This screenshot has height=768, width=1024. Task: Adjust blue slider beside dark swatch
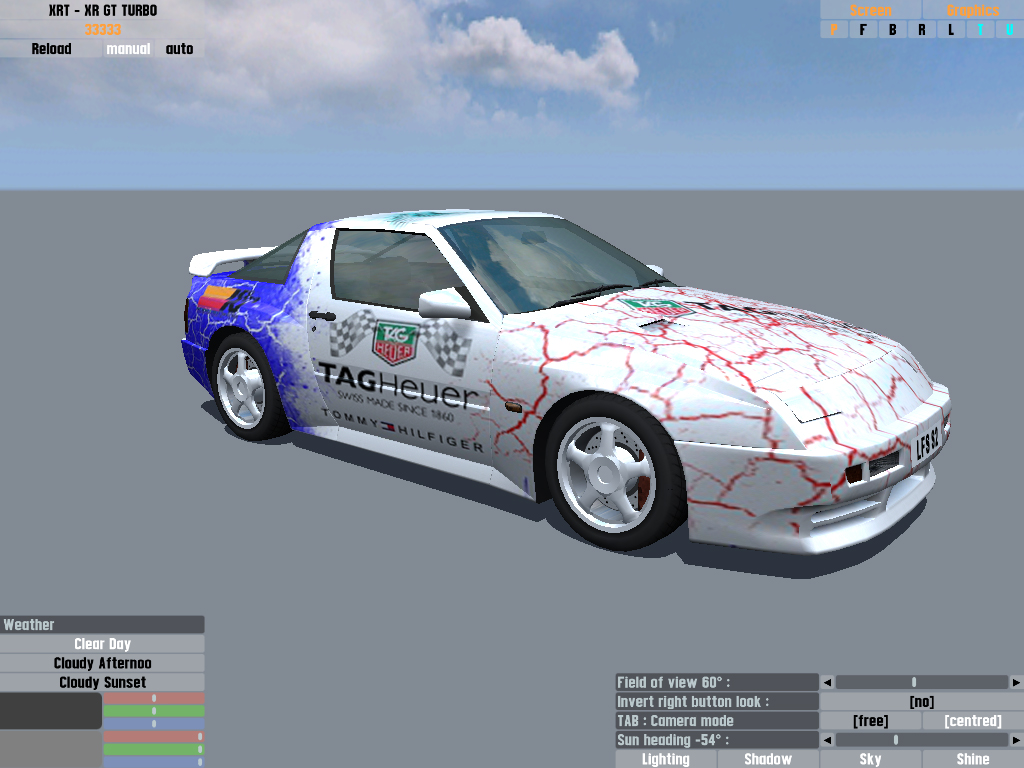pyautogui.click(x=153, y=724)
